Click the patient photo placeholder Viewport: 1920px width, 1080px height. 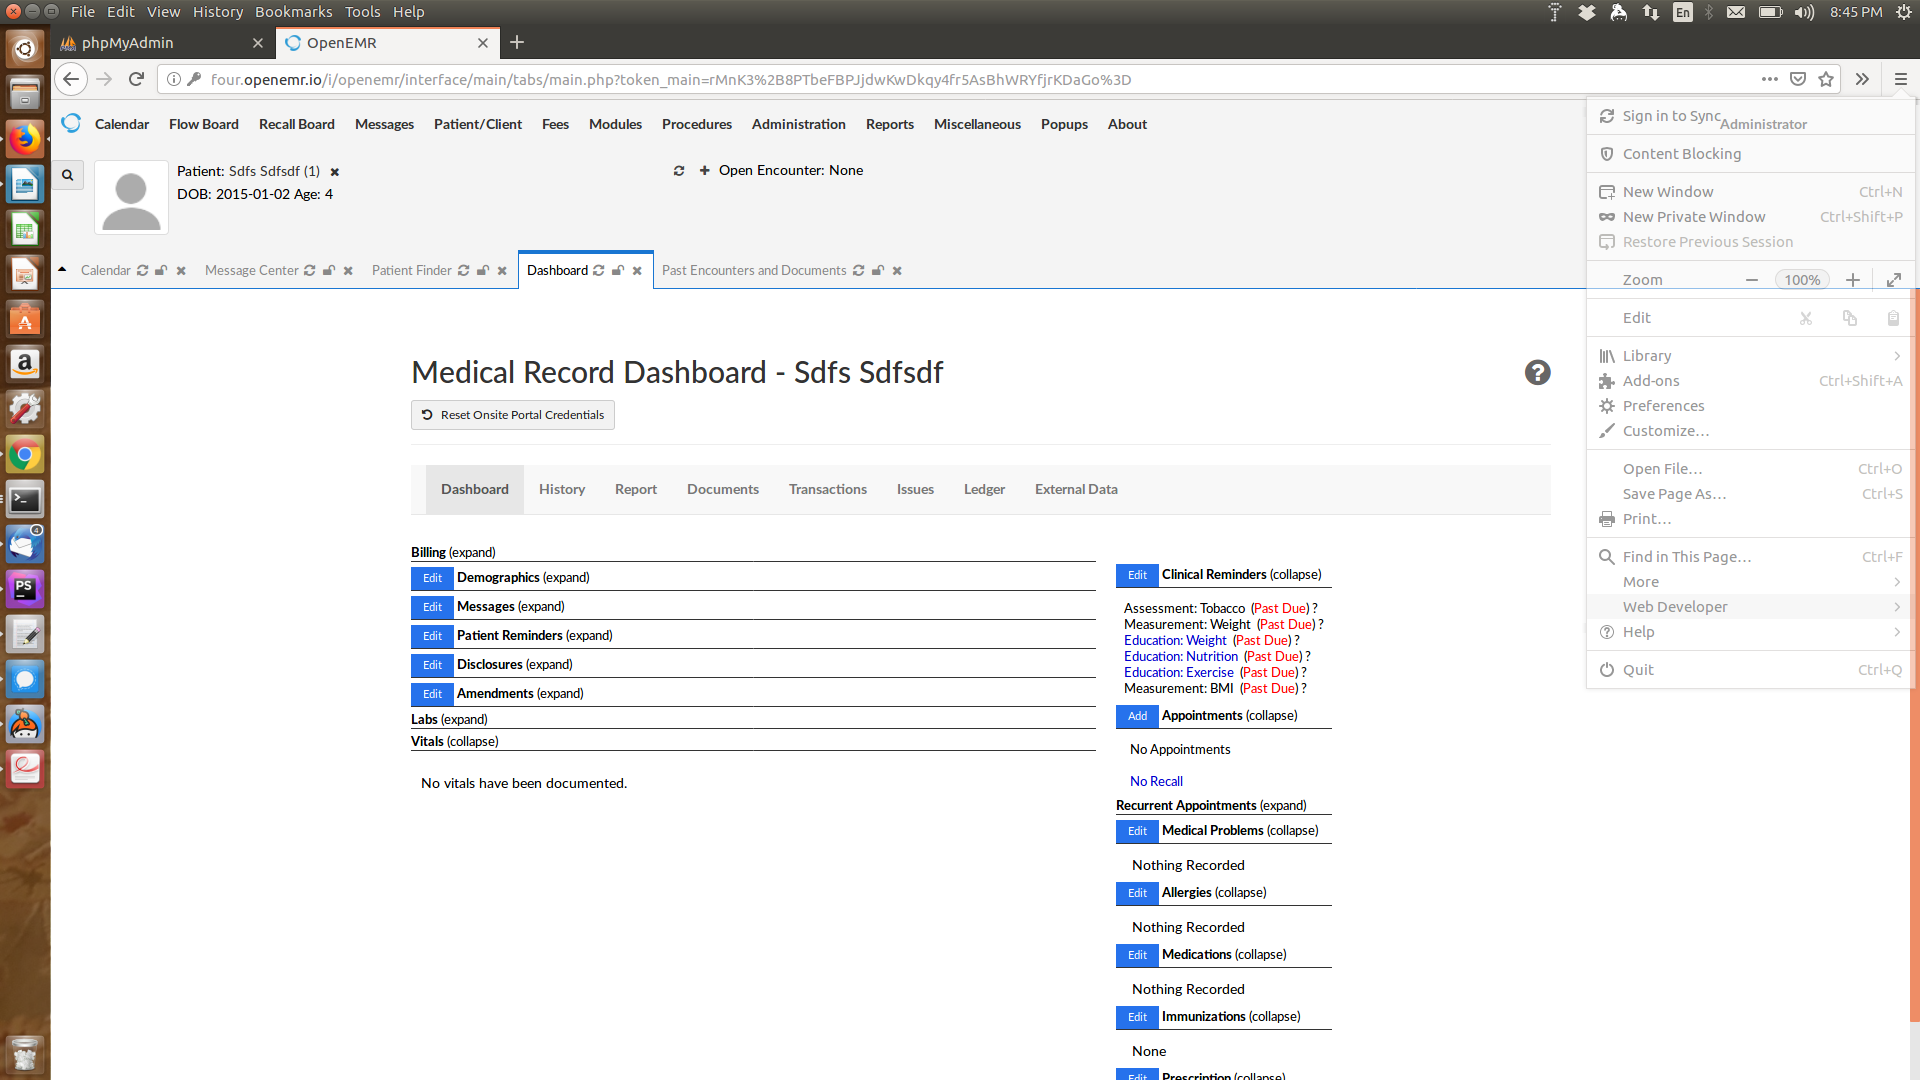pyautogui.click(x=131, y=198)
